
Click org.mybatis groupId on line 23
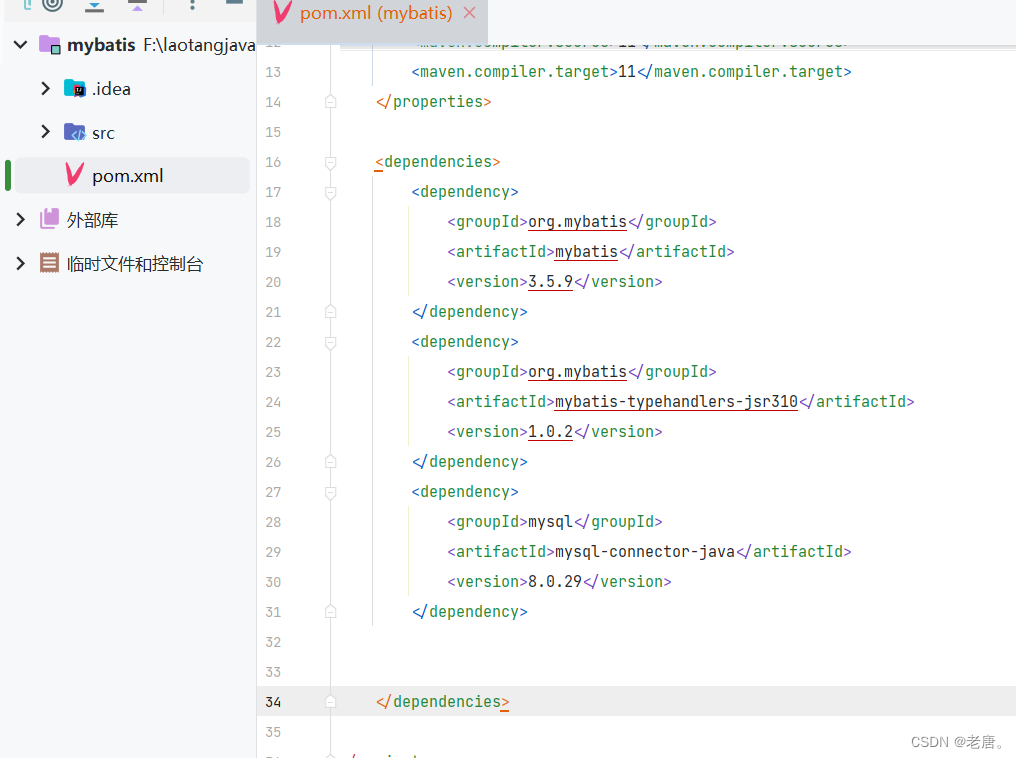pyautogui.click(x=577, y=371)
